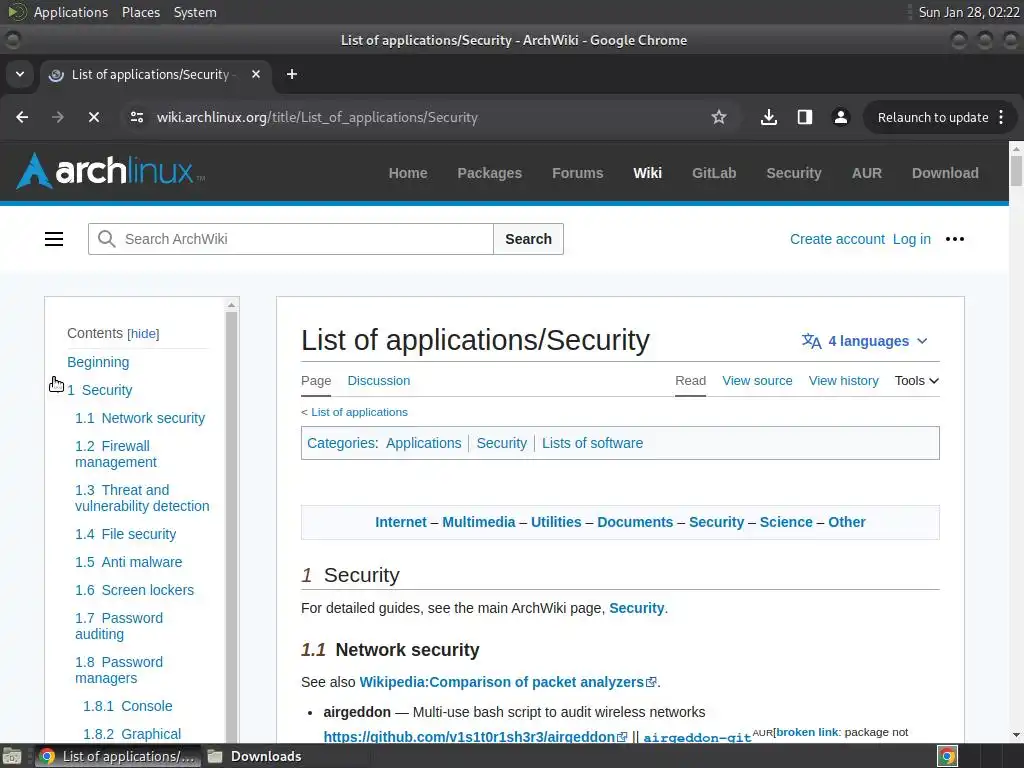Bookmark this page with the star icon
Viewport: 1024px width, 768px height.
tap(719, 118)
